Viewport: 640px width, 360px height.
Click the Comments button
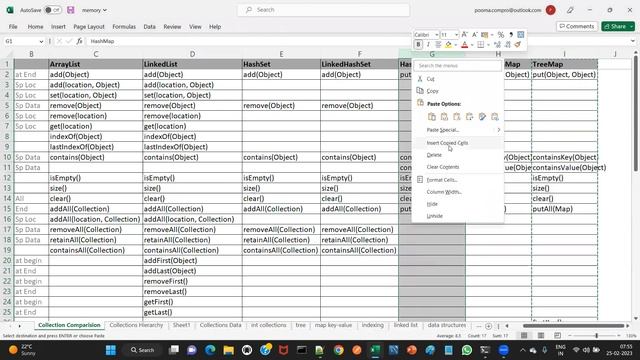coord(577,26)
